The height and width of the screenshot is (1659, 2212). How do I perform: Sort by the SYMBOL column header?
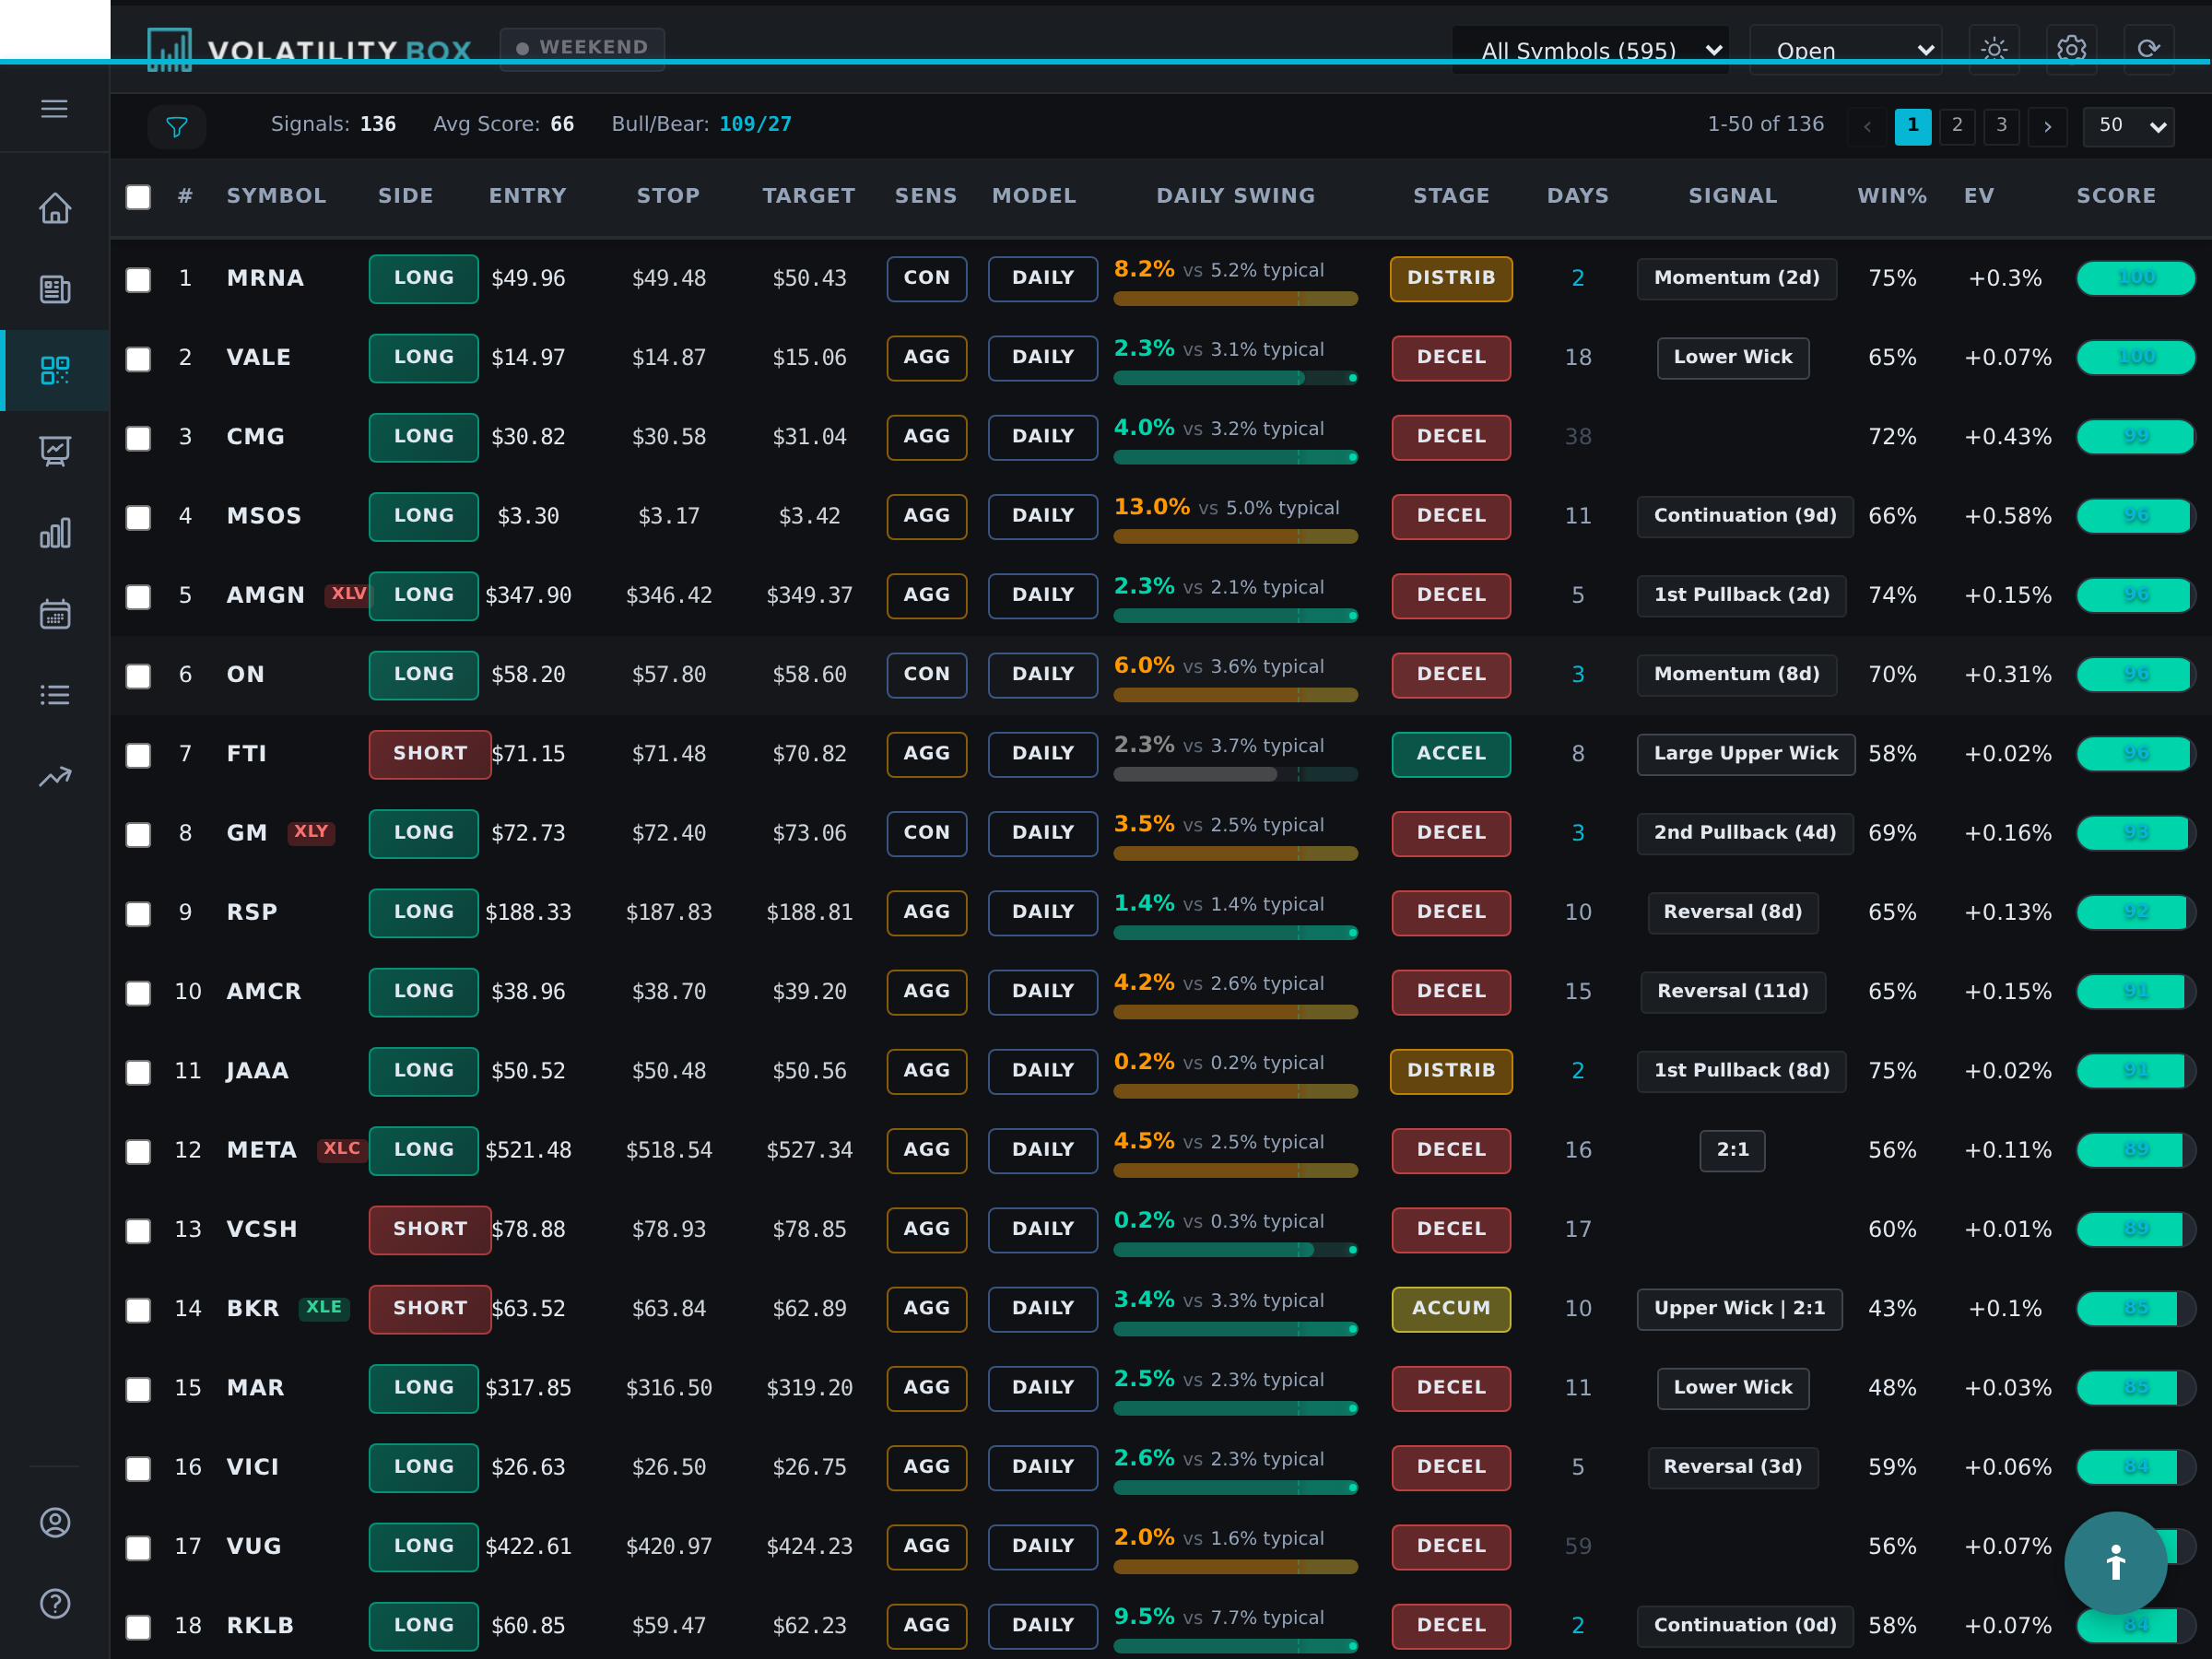tap(276, 196)
